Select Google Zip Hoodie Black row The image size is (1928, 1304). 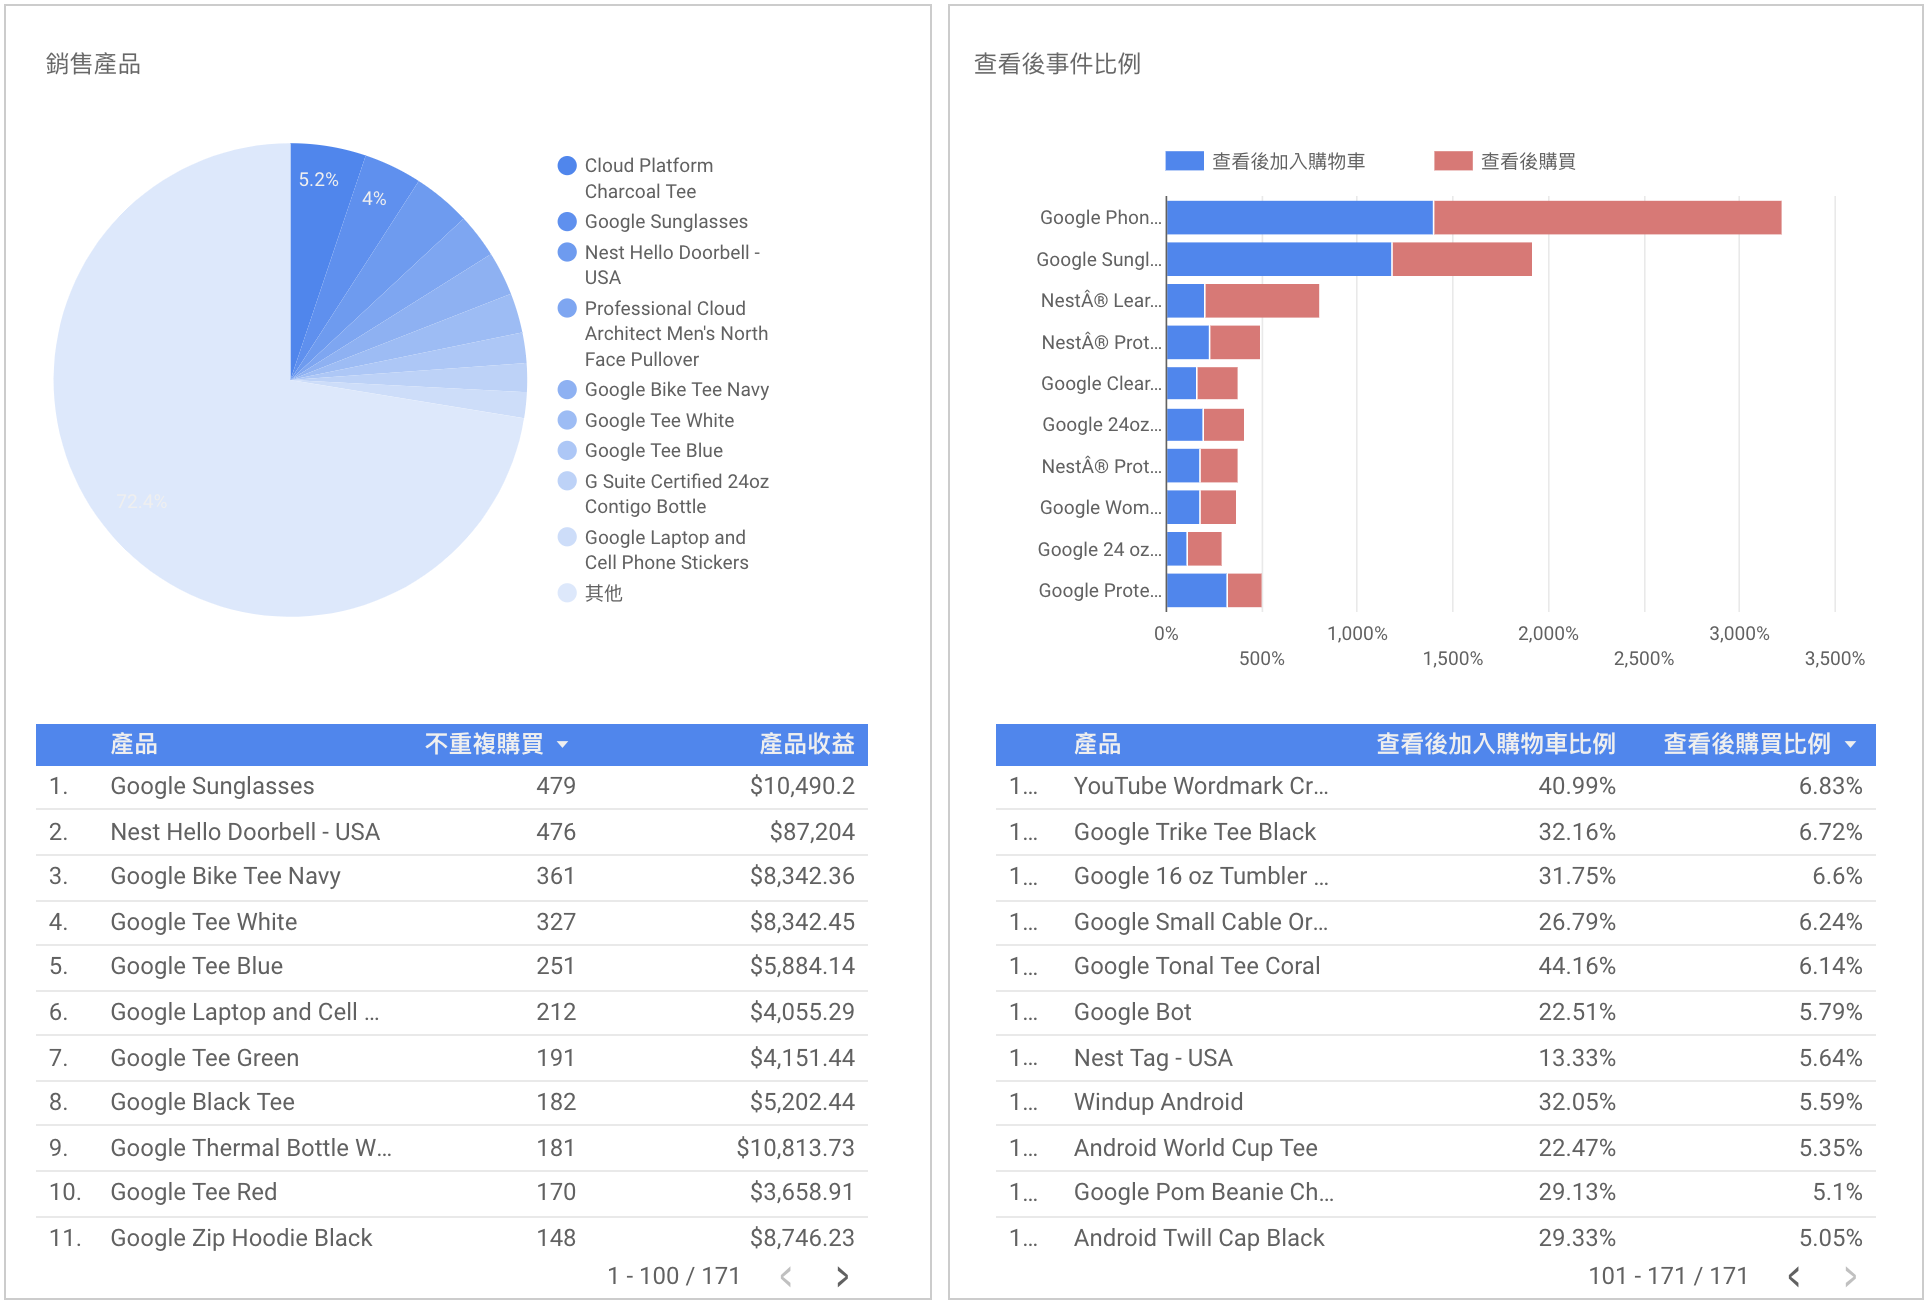452,1238
